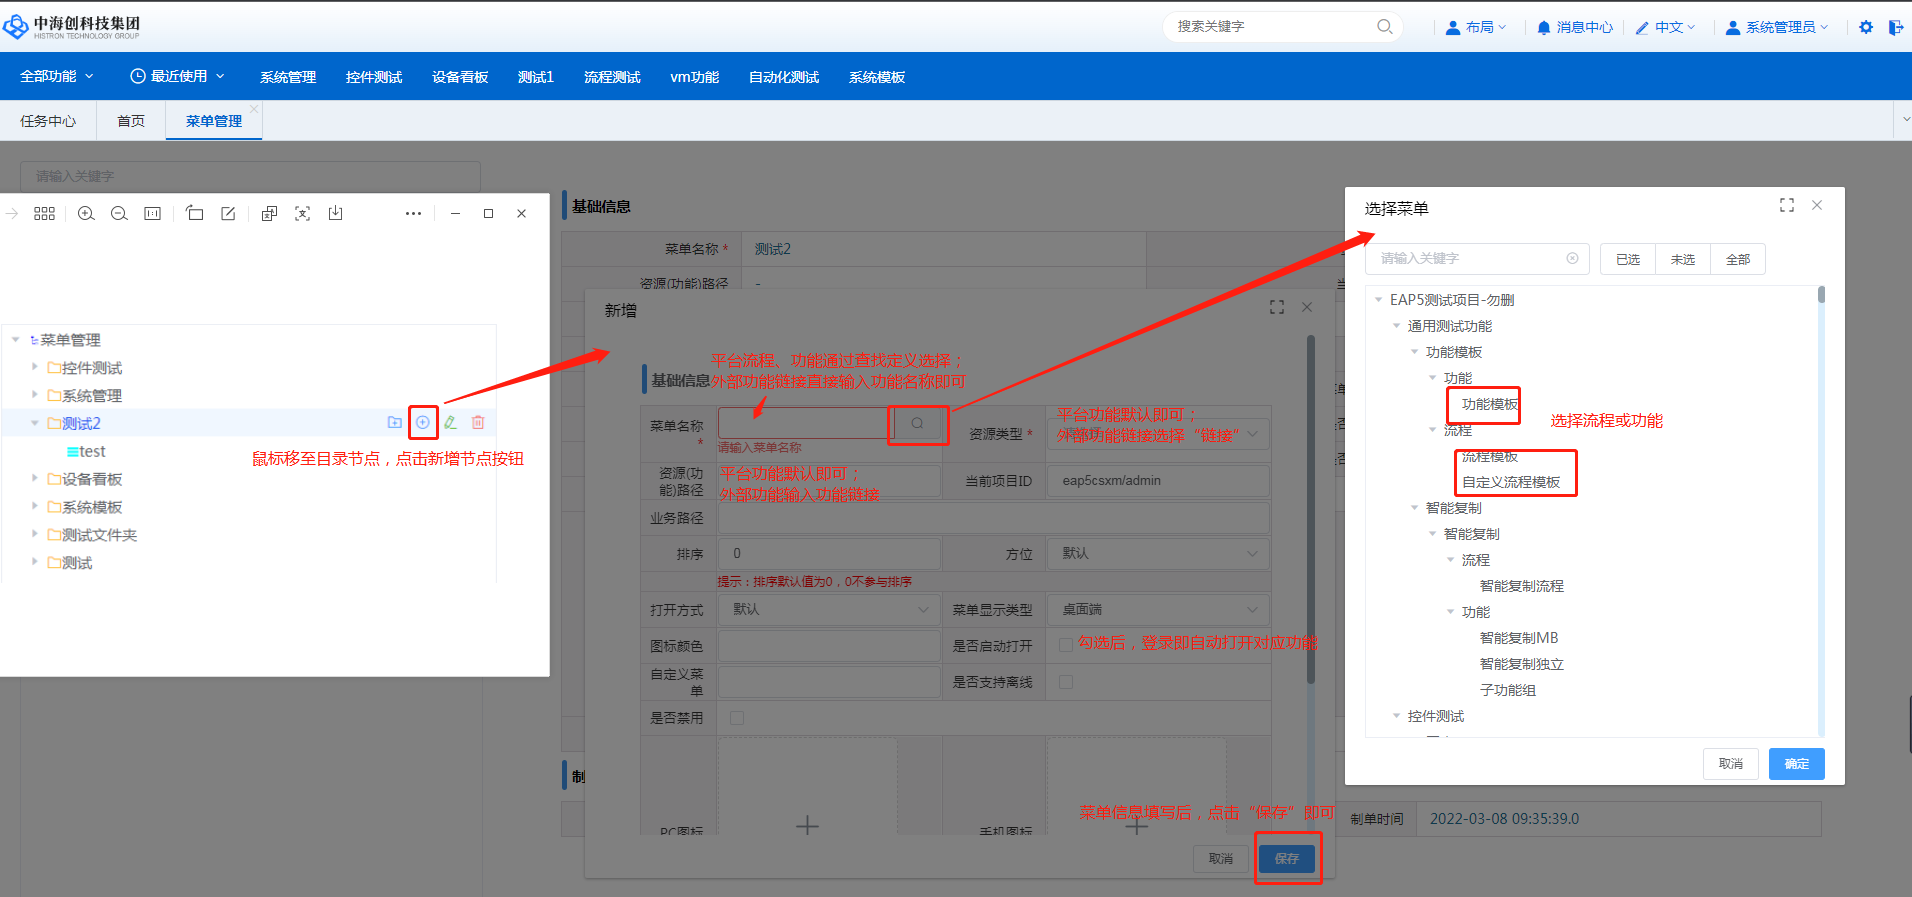Image resolution: width=1912 pixels, height=897 pixels.
Task: Switch to the 任务中心 tab
Action: [x=48, y=121]
